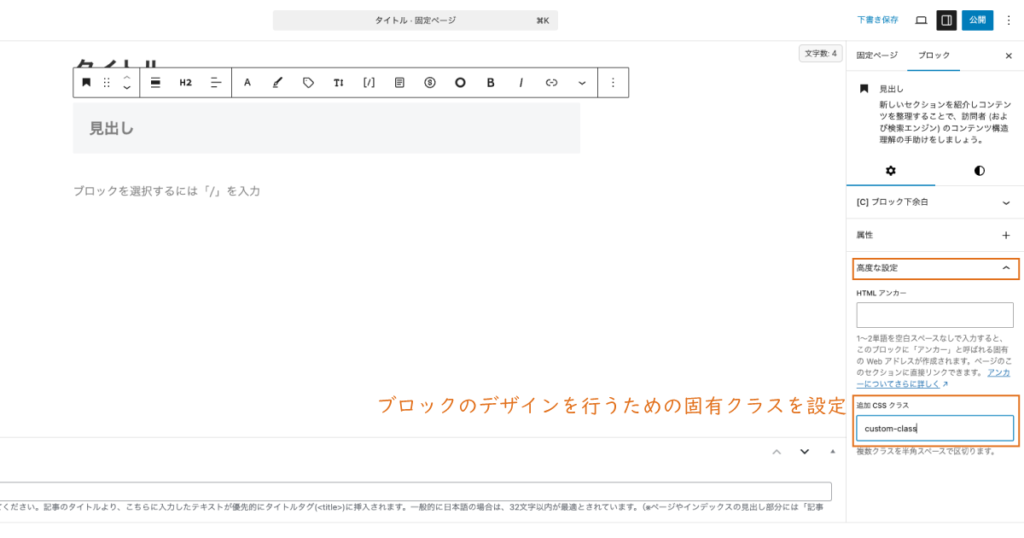
Task: Move block up with the up chevron
Action: 127,77
